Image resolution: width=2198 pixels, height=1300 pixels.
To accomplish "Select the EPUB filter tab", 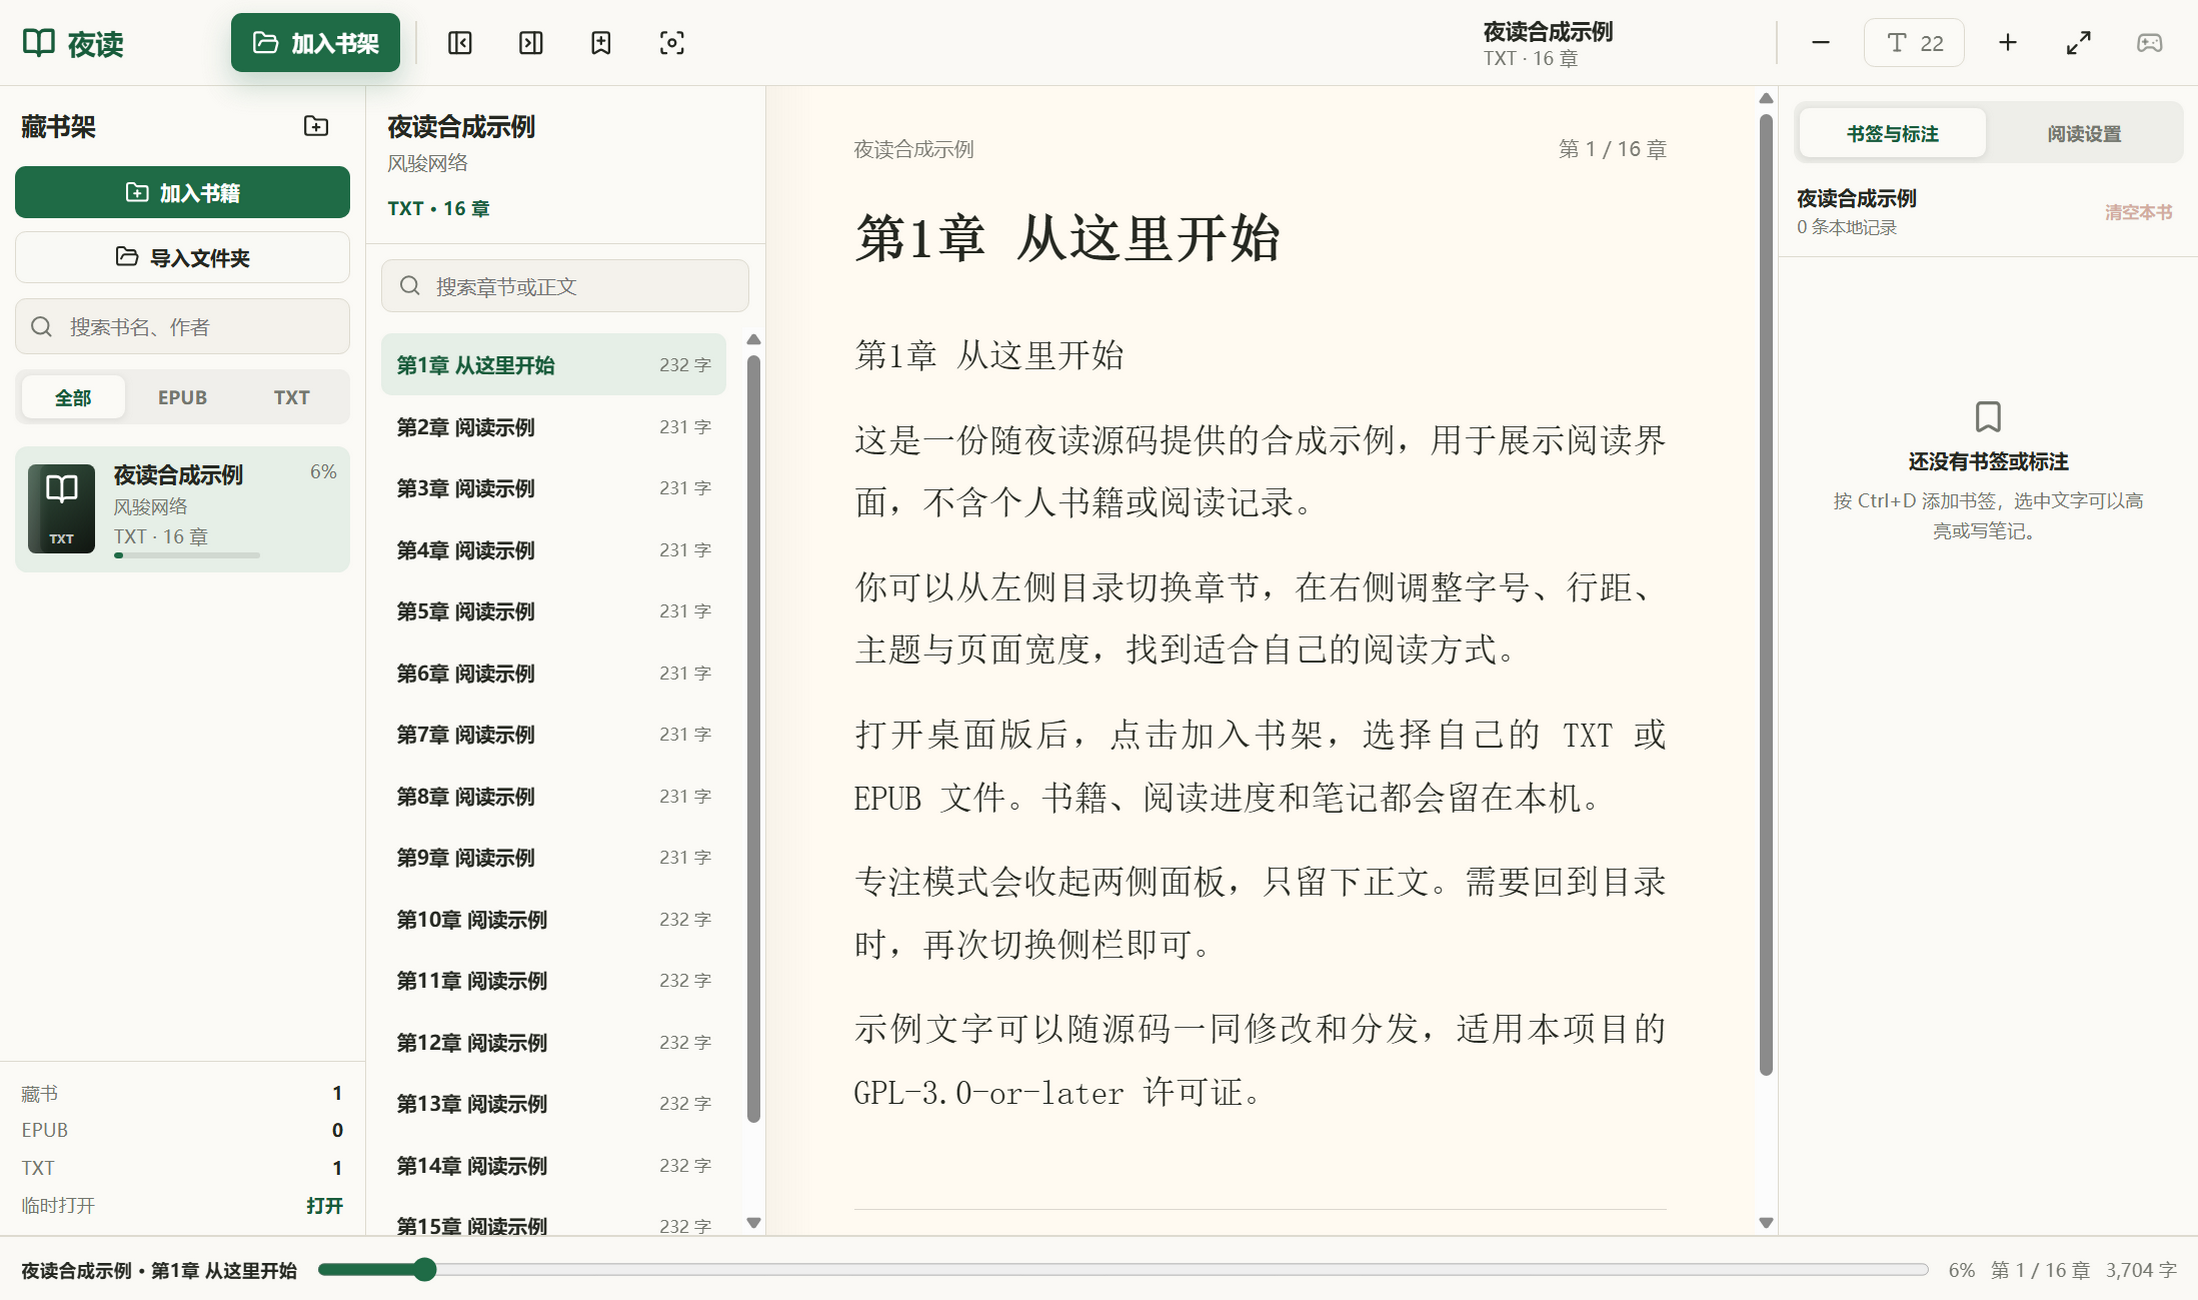I will (182, 397).
